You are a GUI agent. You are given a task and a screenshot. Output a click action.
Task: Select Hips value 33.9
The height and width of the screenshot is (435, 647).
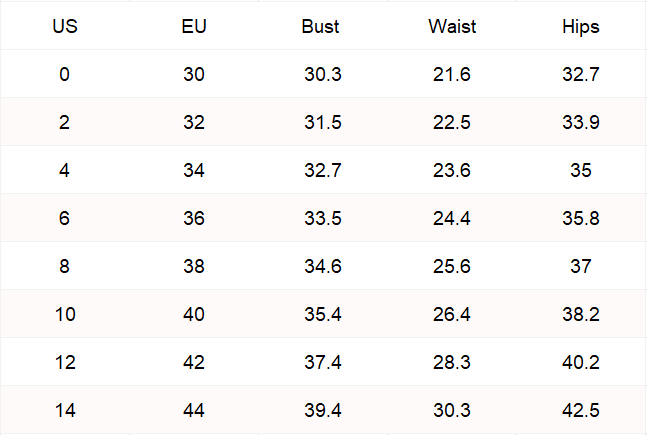581,122
